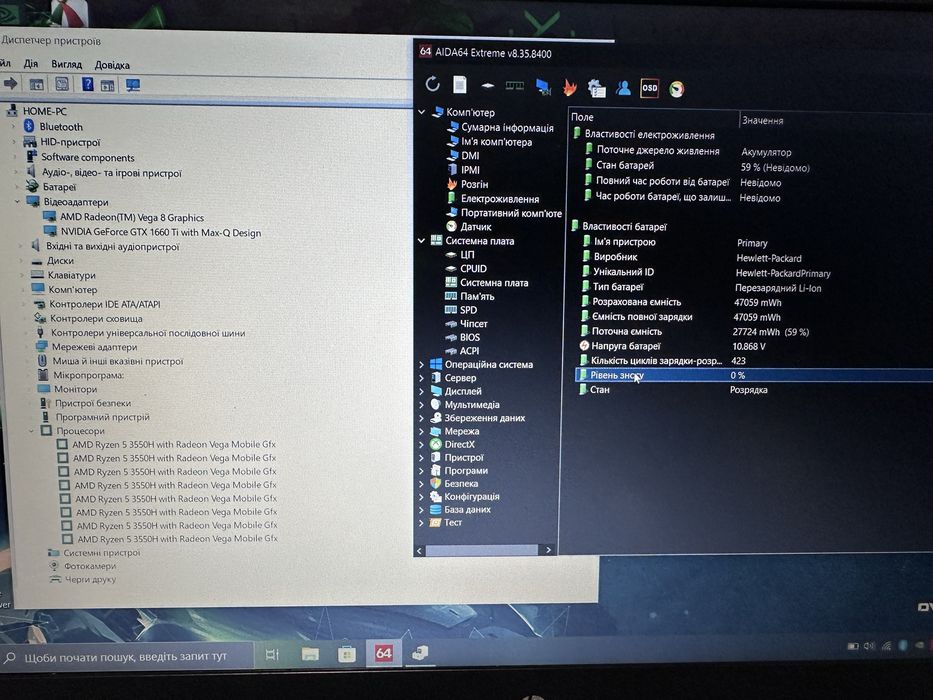This screenshot has height=700, width=933.
Task: Click the AIDA64 Refresh toolbar icon
Action: [433, 85]
